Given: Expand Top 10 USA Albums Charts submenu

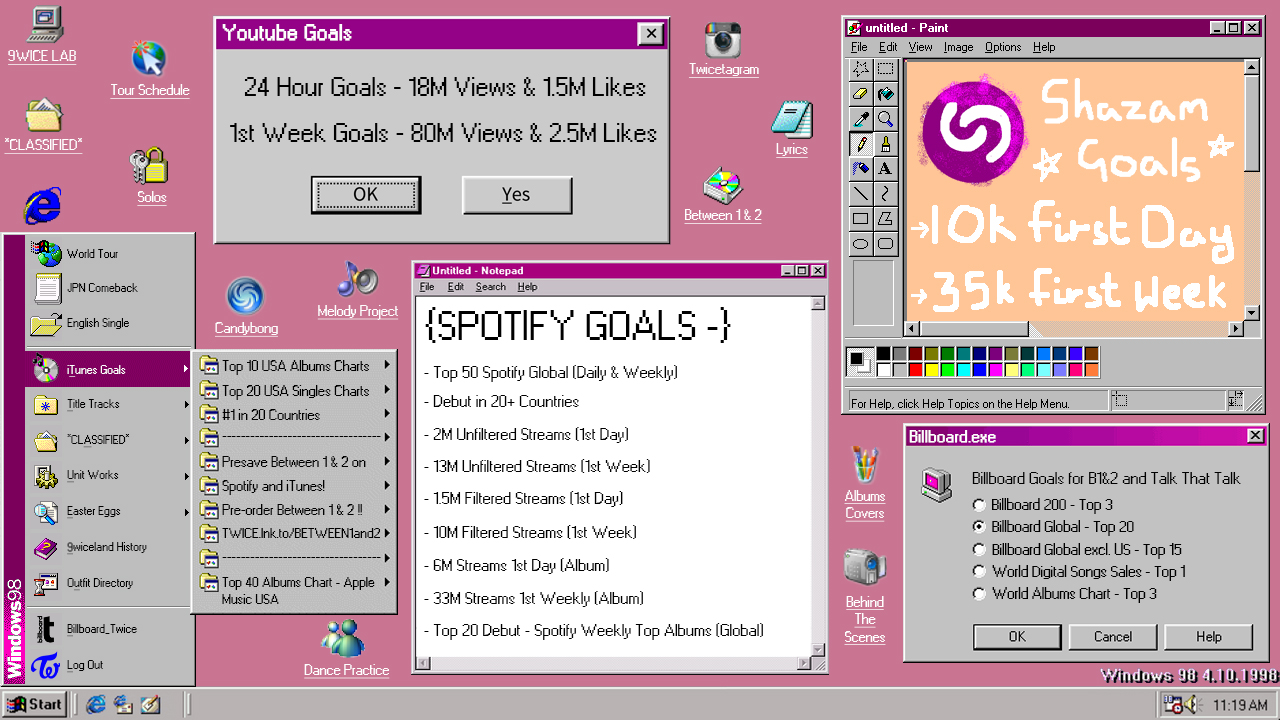Looking at the screenshot, I should (296, 366).
